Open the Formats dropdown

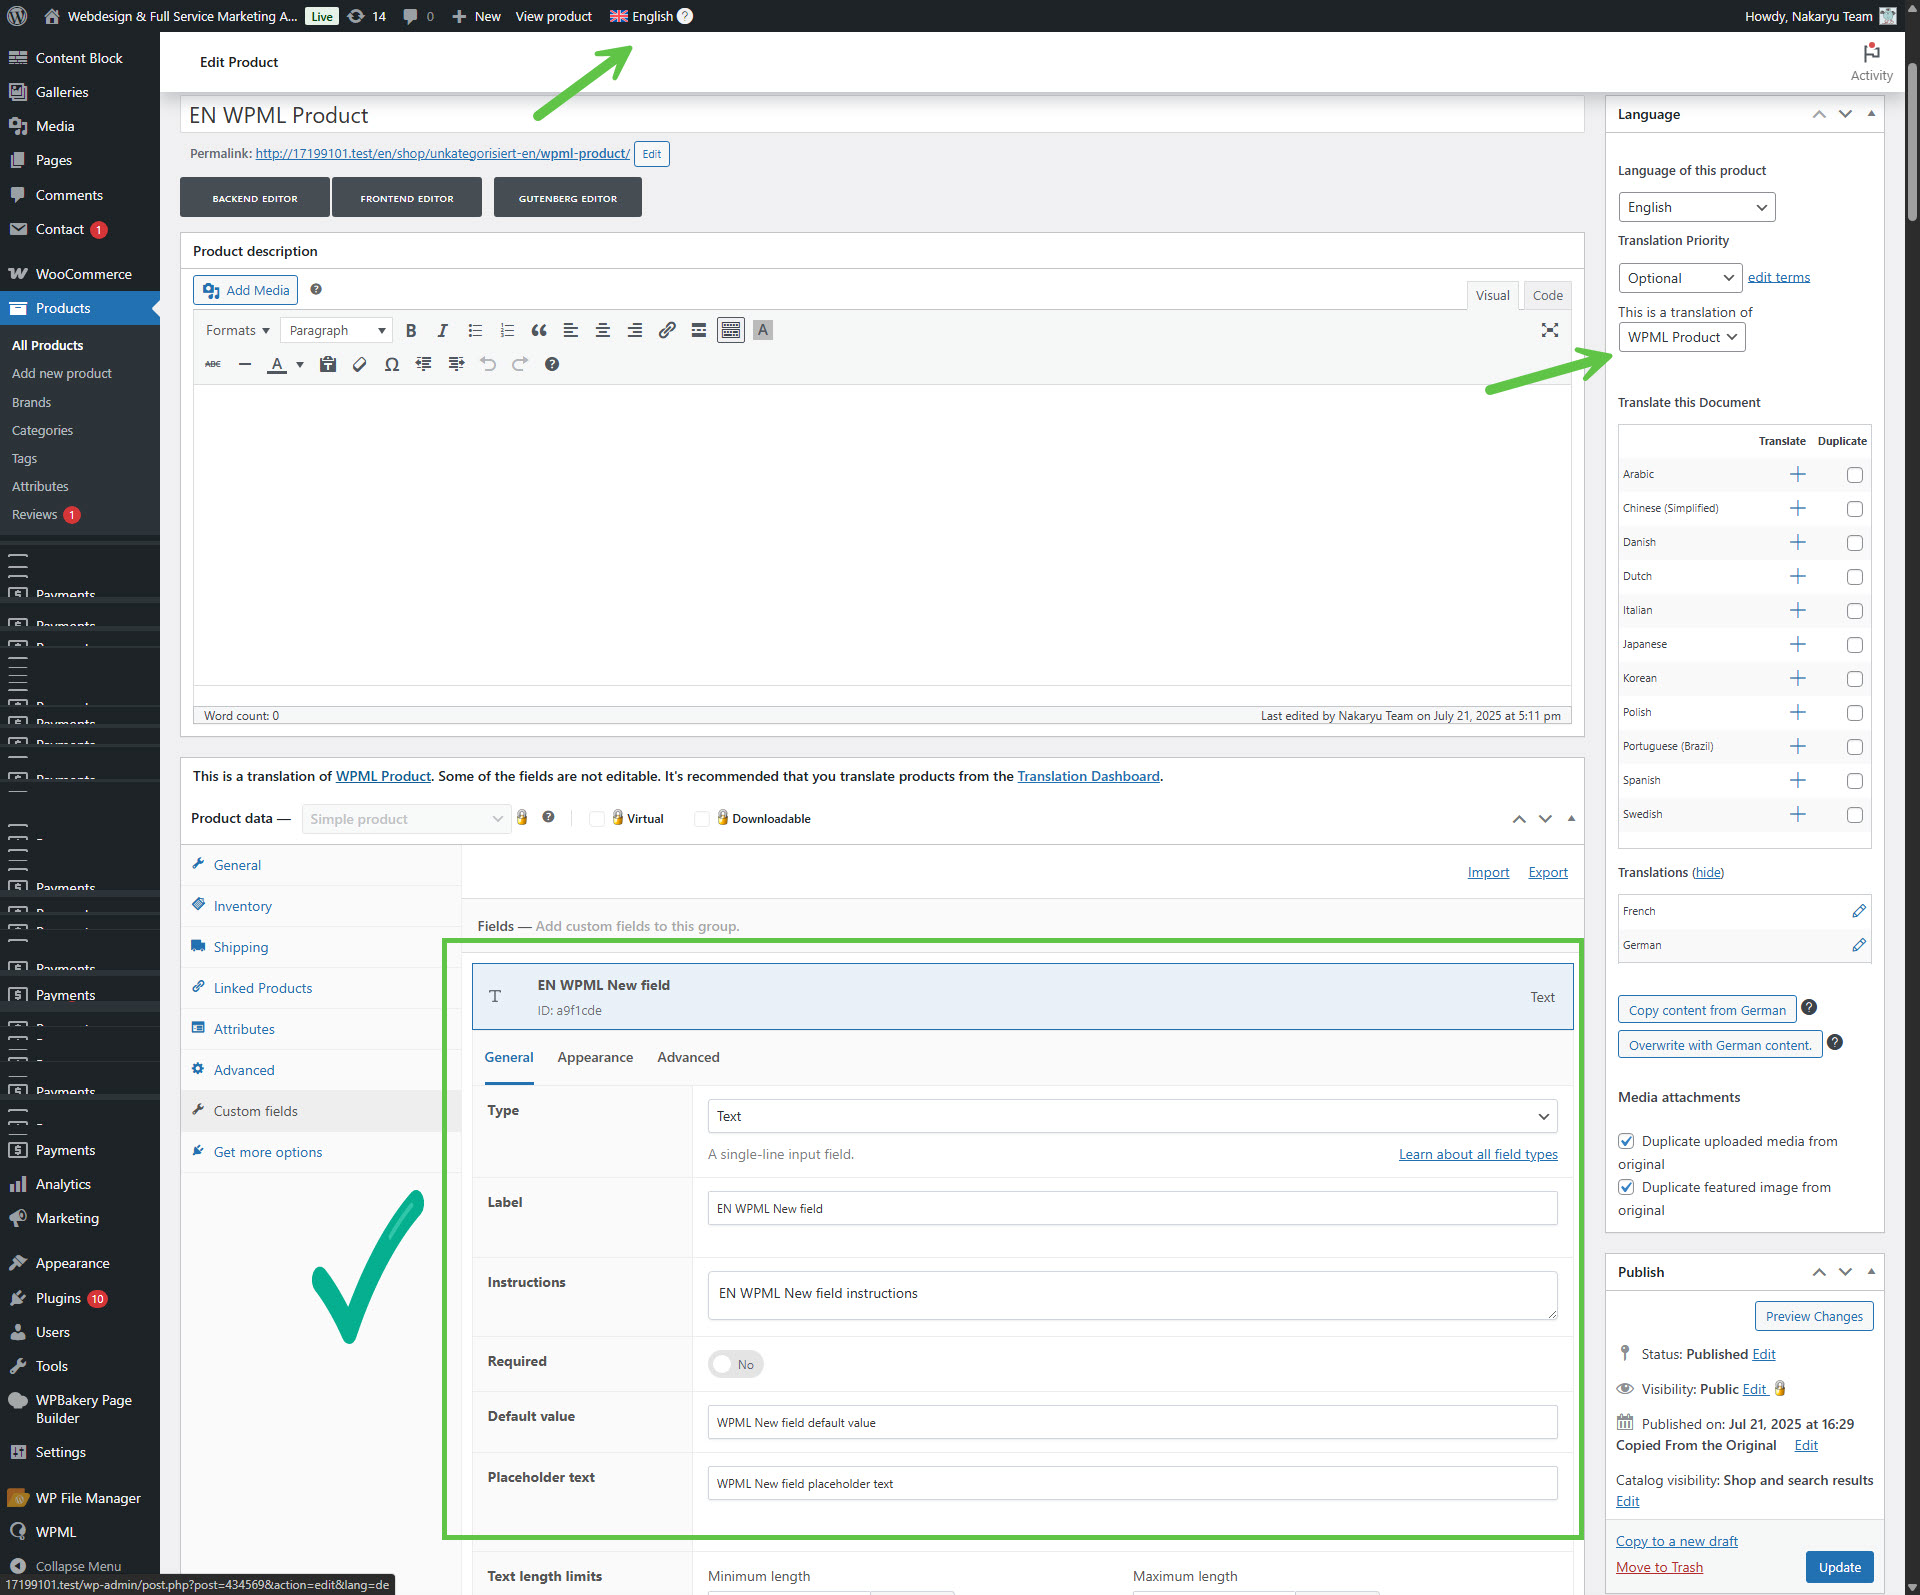coord(237,330)
